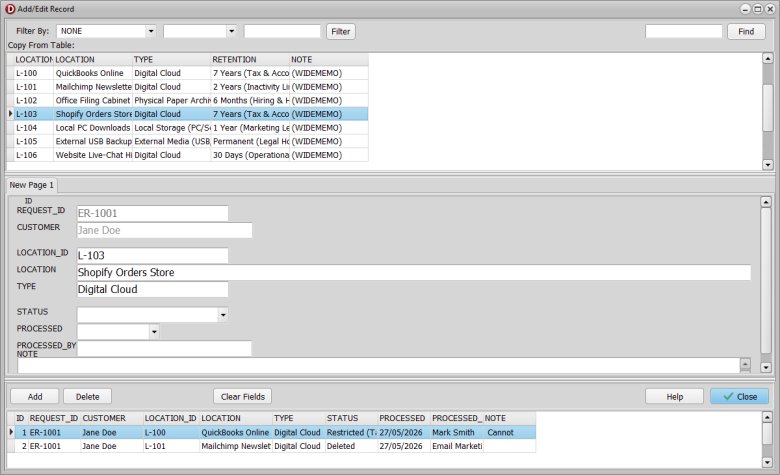Click the Help button
Screen dimensions: 780x475
click(675, 396)
